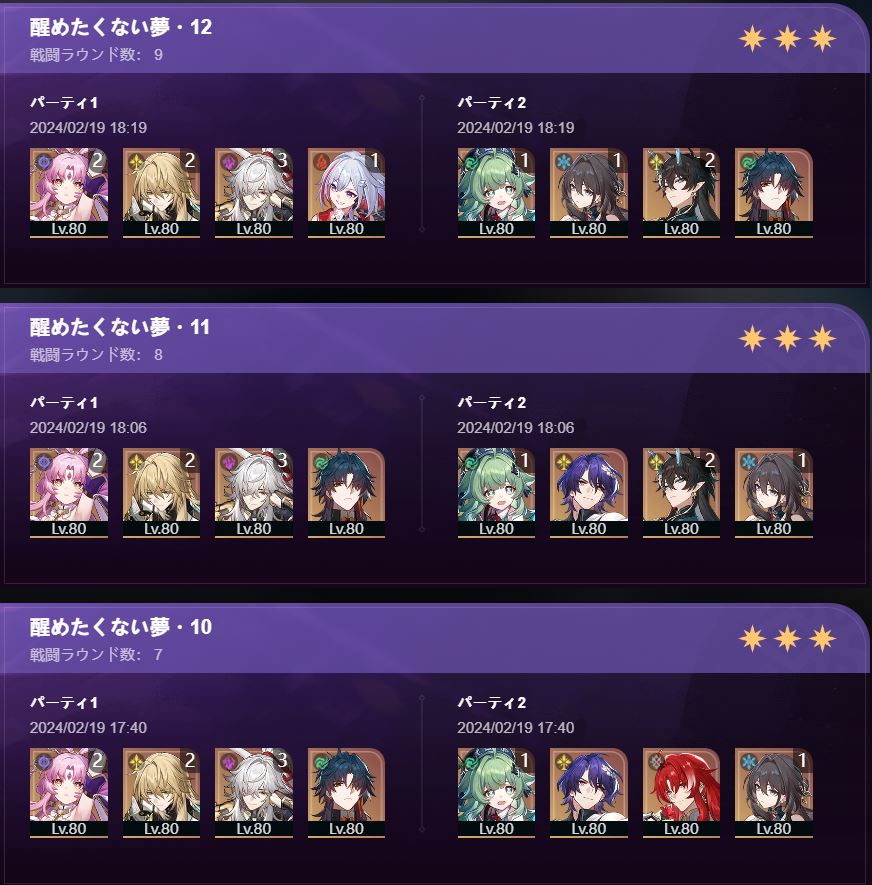The height and width of the screenshot is (885, 872).
Task: Click the three-star rating of stage 10
Action: coord(787,638)
